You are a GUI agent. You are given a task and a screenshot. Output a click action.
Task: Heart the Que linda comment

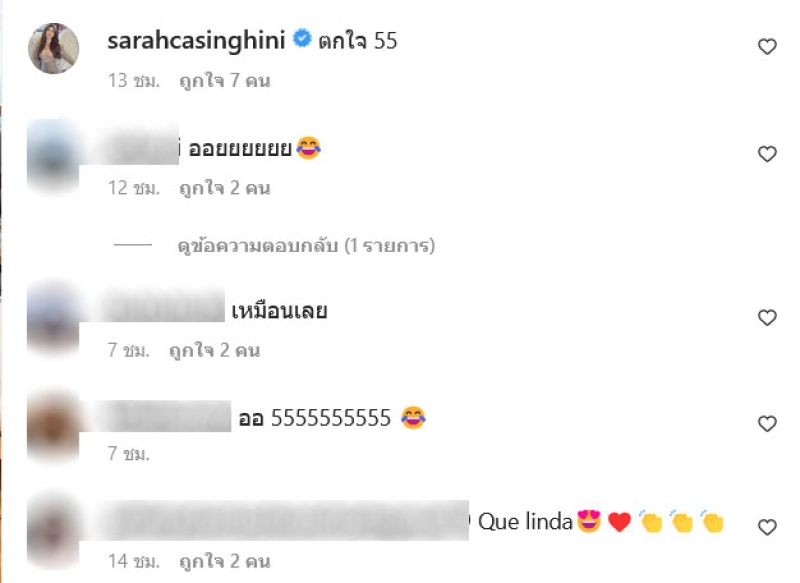click(x=767, y=527)
